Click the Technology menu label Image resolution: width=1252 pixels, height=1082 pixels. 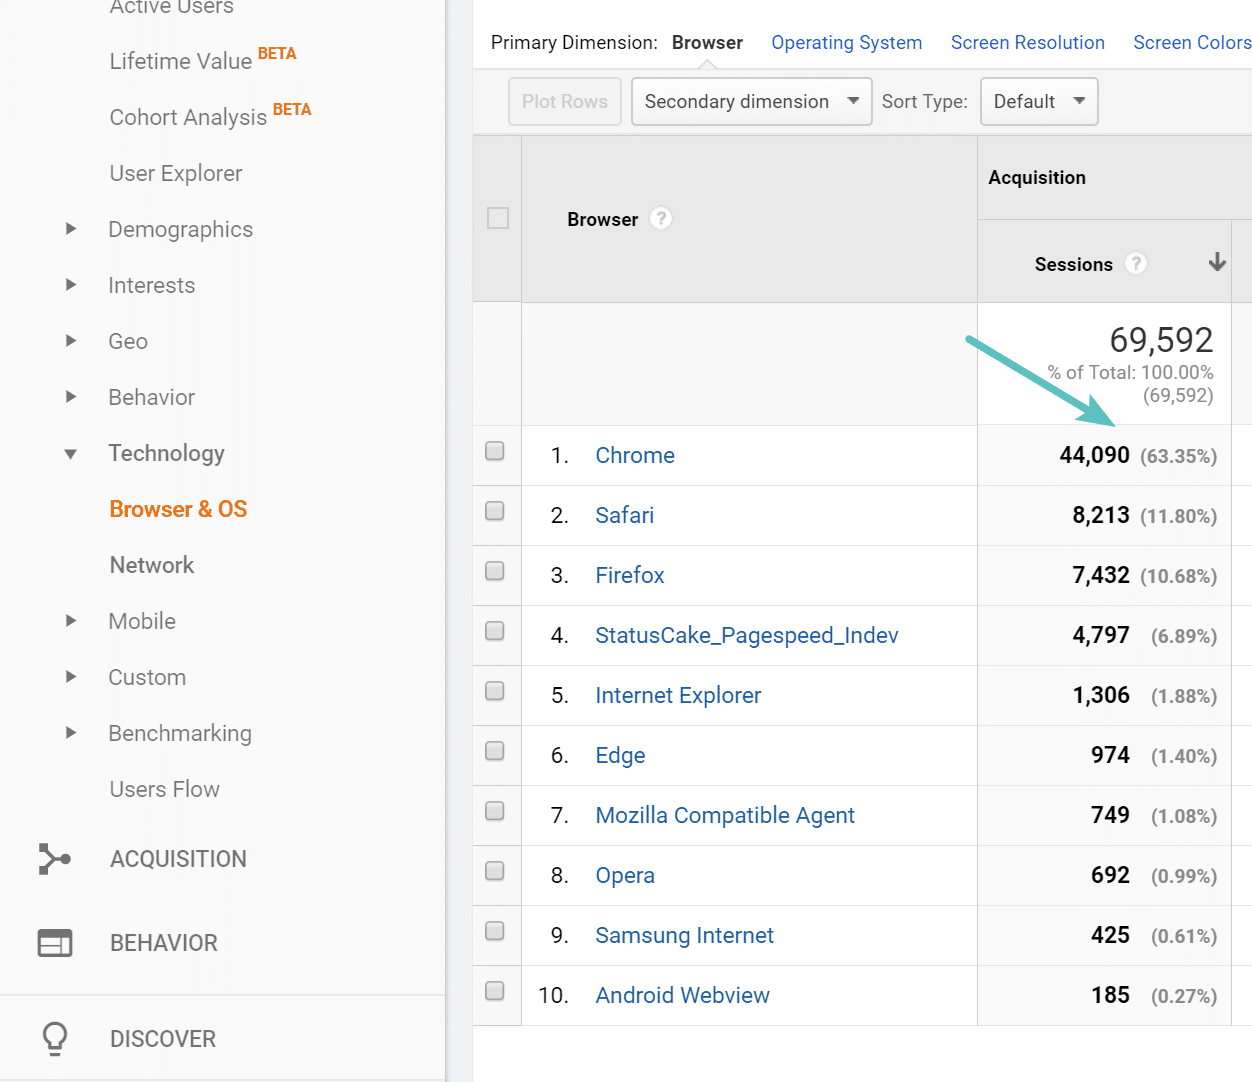166,453
